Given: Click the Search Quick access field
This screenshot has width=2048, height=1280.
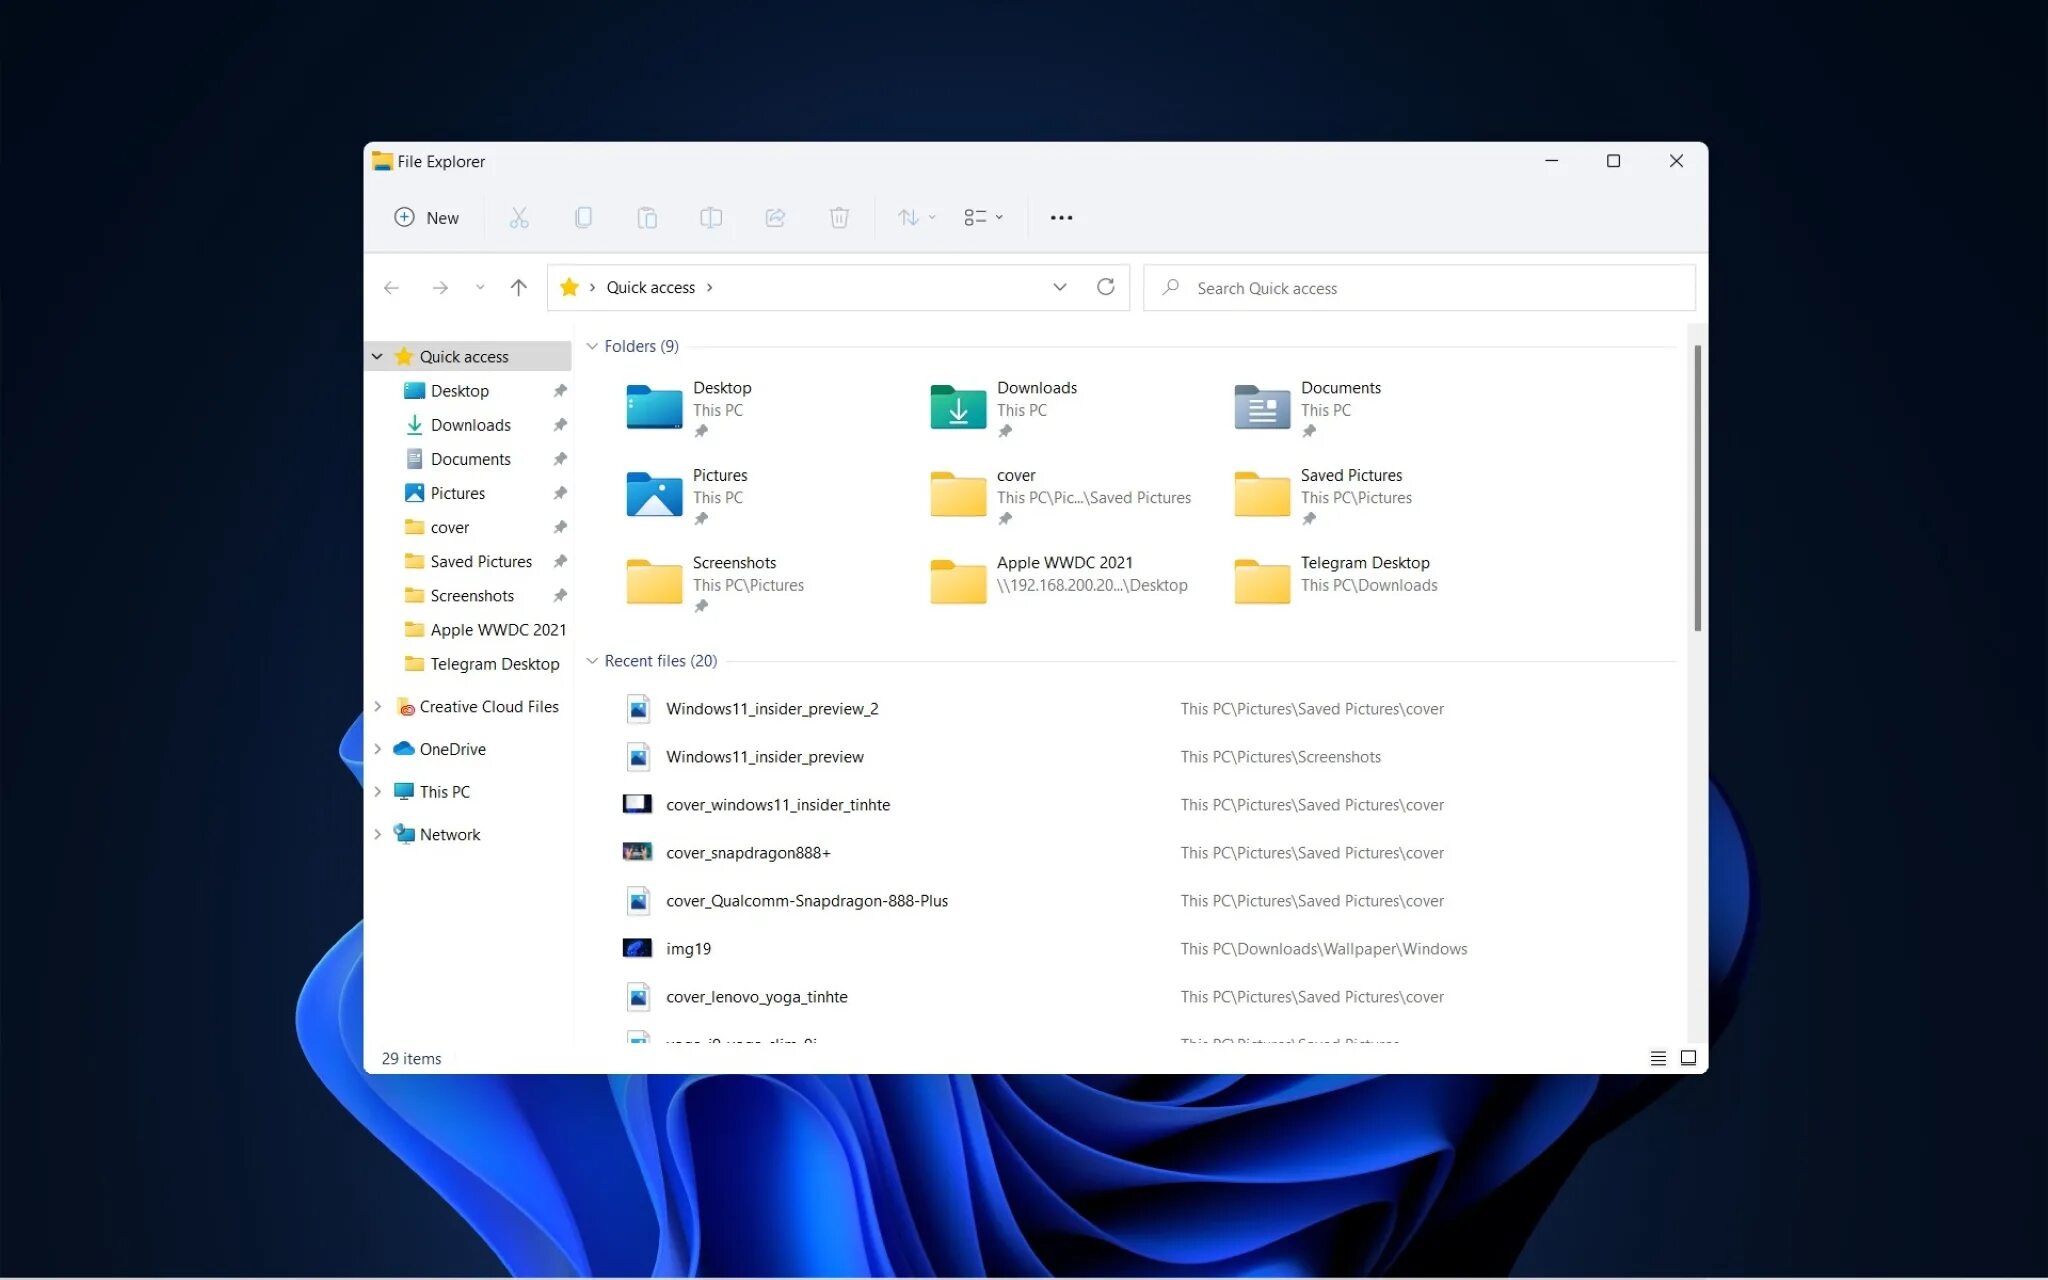Looking at the screenshot, I should tap(1420, 288).
